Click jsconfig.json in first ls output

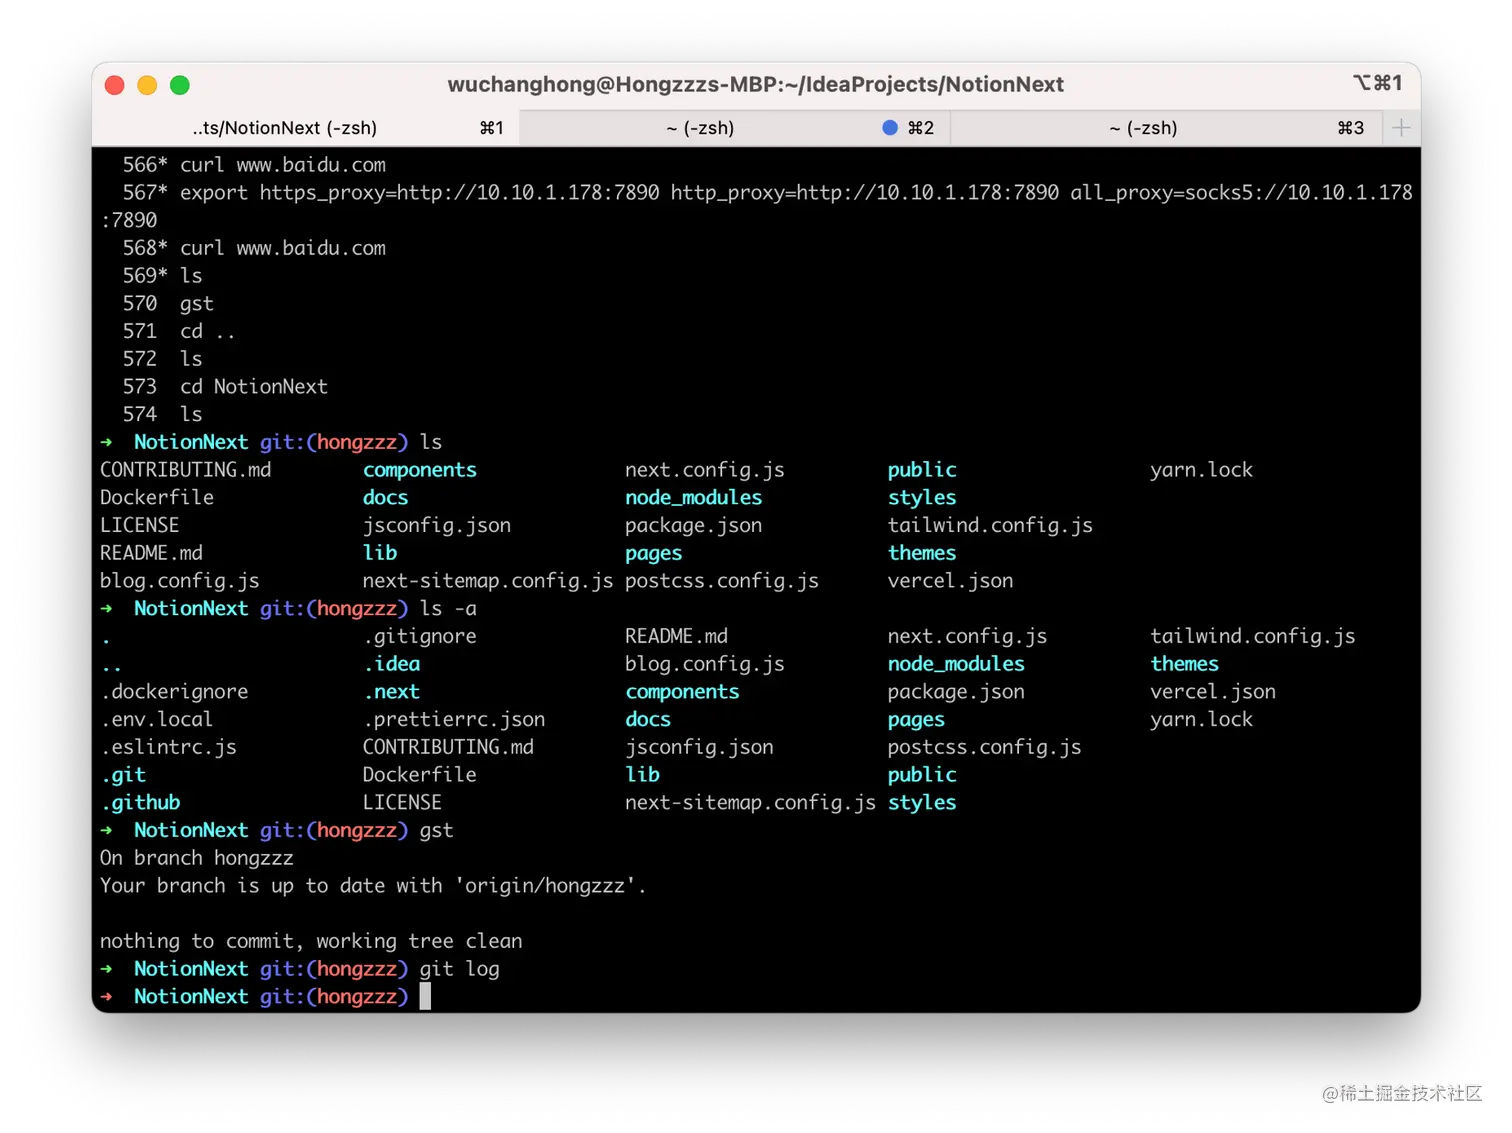437,525
